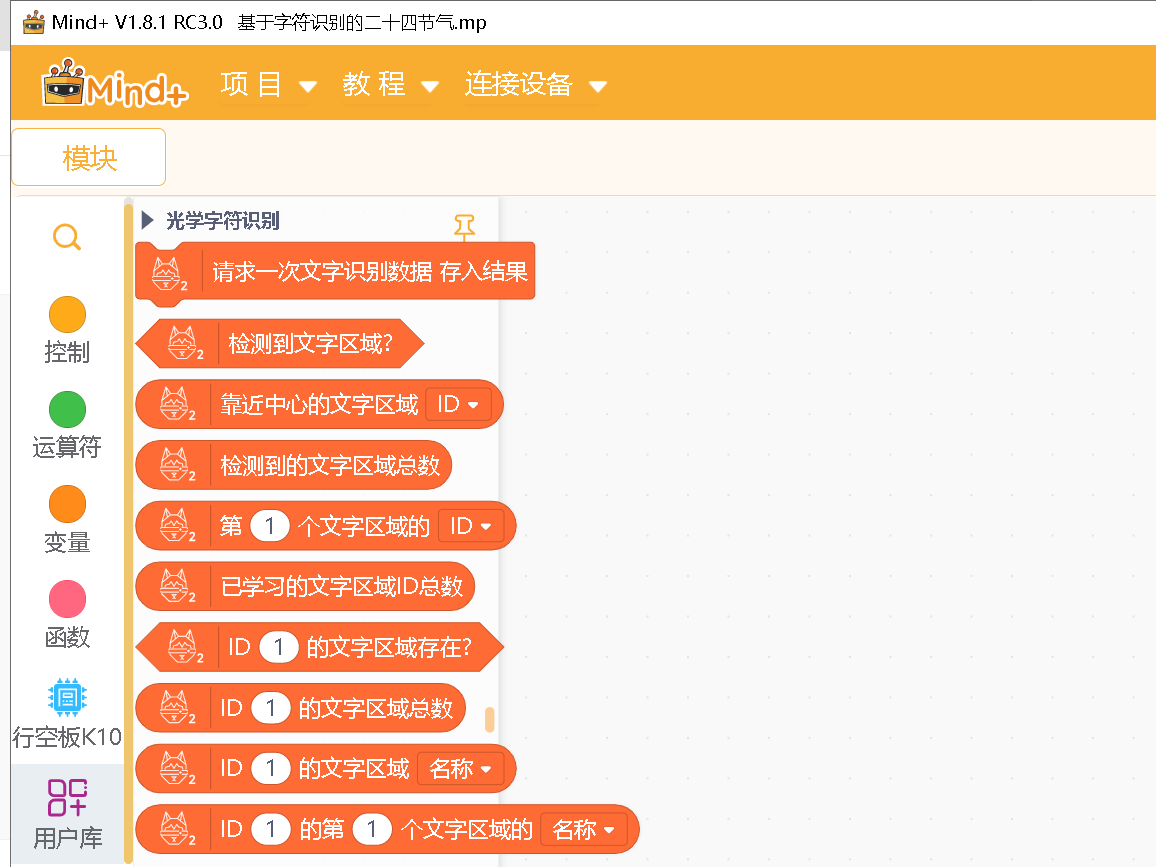The width and height of the screenshot is (1156, 867).
Task: Select the 函数 category circle
Action: pyautogui.click(x=67, y=599)
